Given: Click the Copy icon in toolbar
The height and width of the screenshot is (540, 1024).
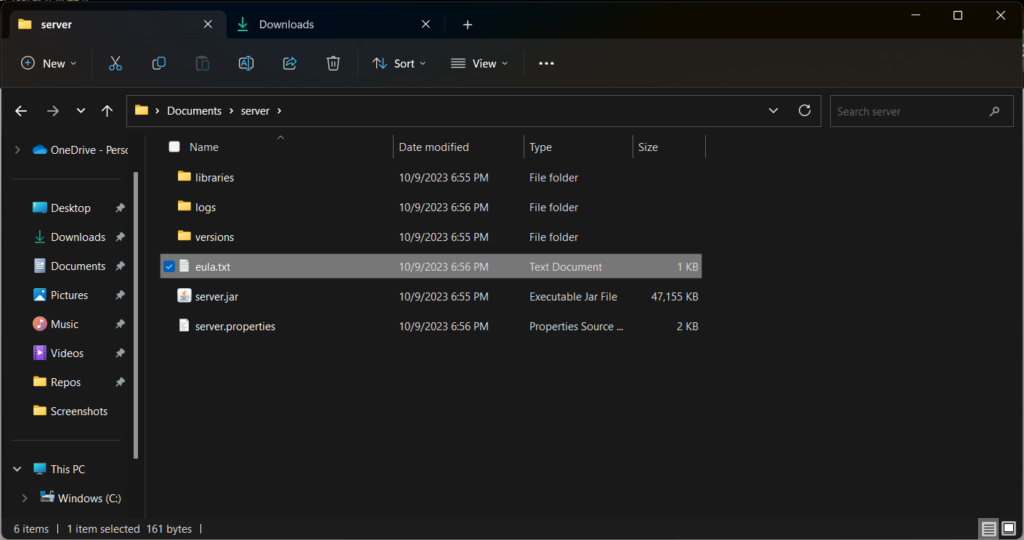Looking at the screenshot, I should pos(159,63).
